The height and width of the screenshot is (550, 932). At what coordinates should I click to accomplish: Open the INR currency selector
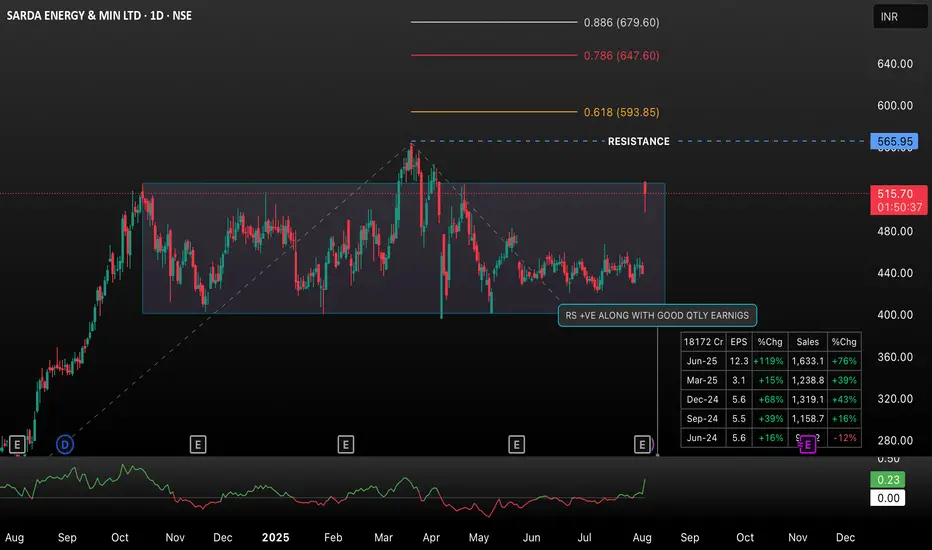pos(899,17)
